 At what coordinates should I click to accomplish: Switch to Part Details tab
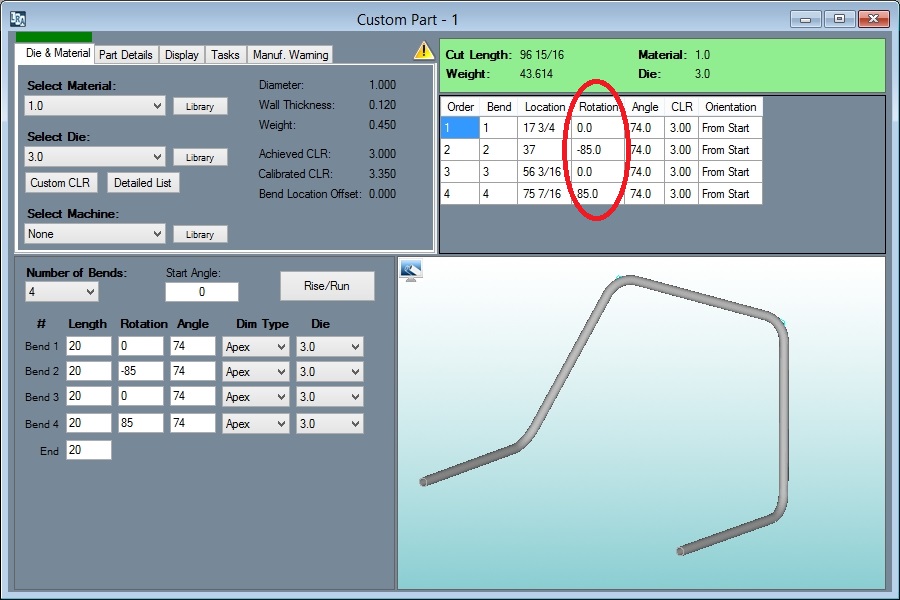click(126, 55)
